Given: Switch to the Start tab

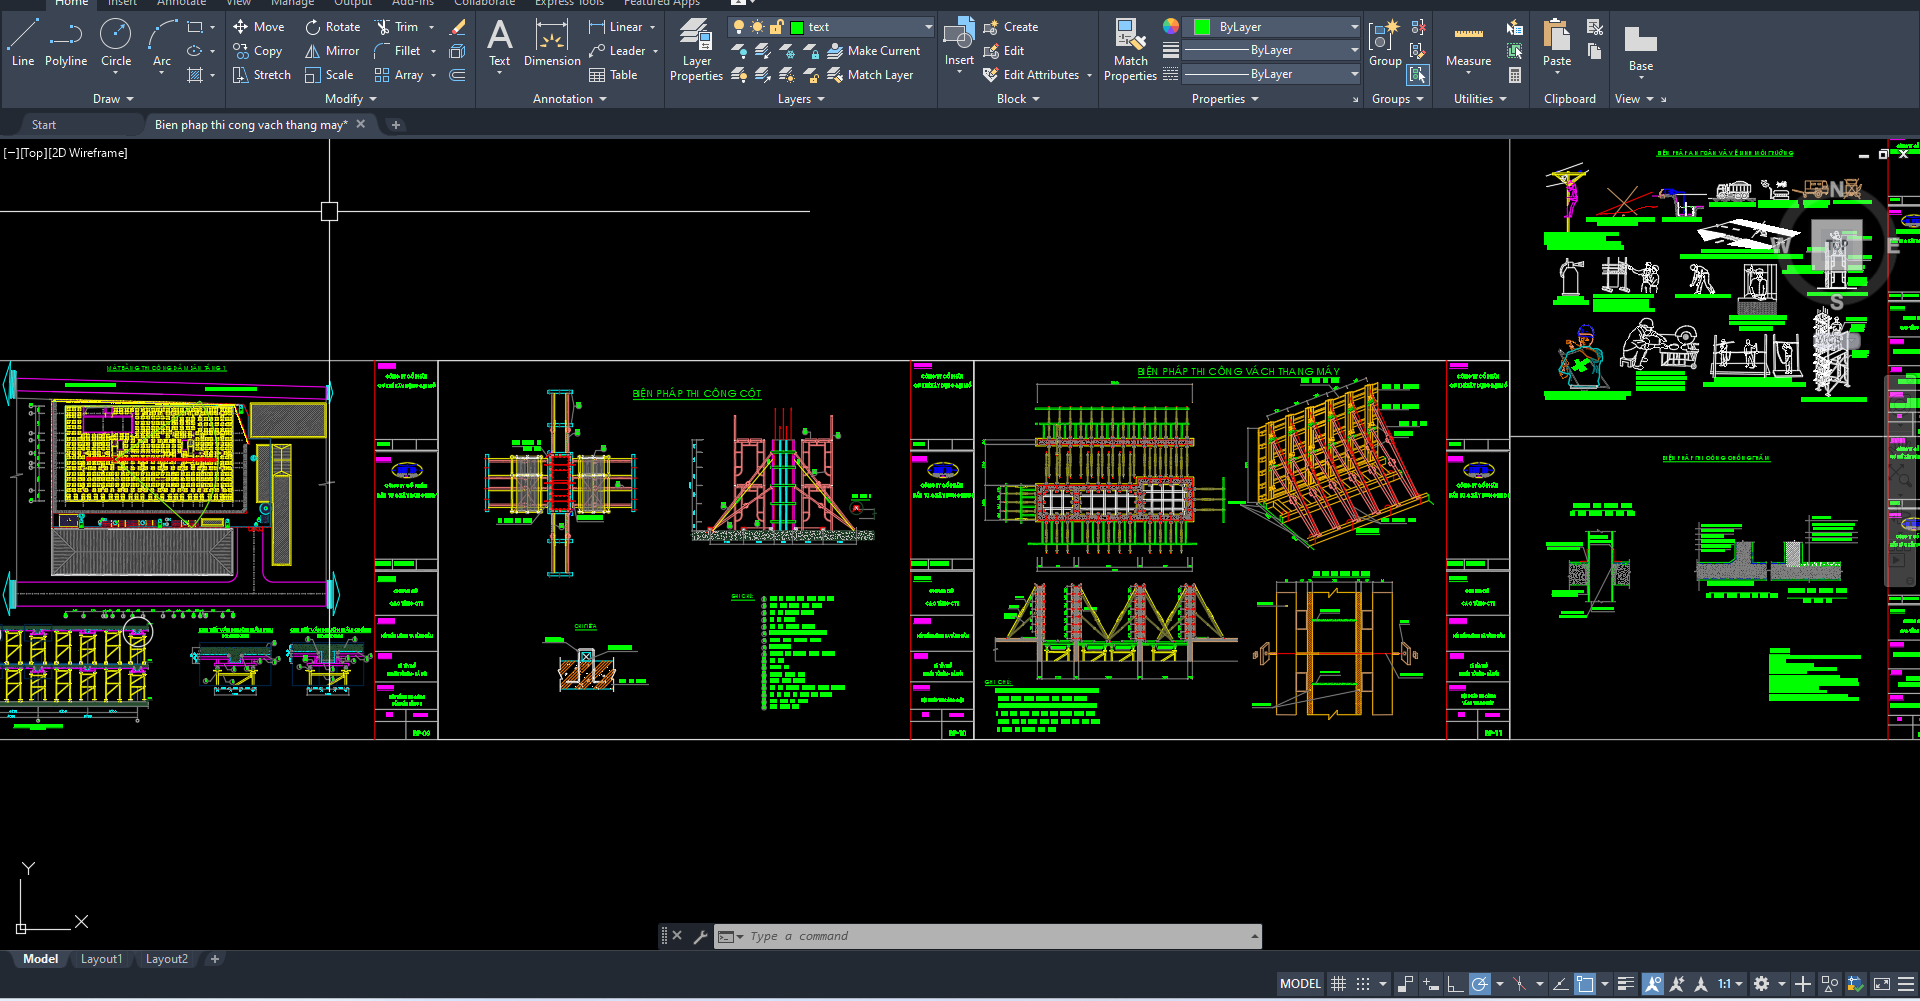Looking at the screenshot, I should click(x=44, y=125).
